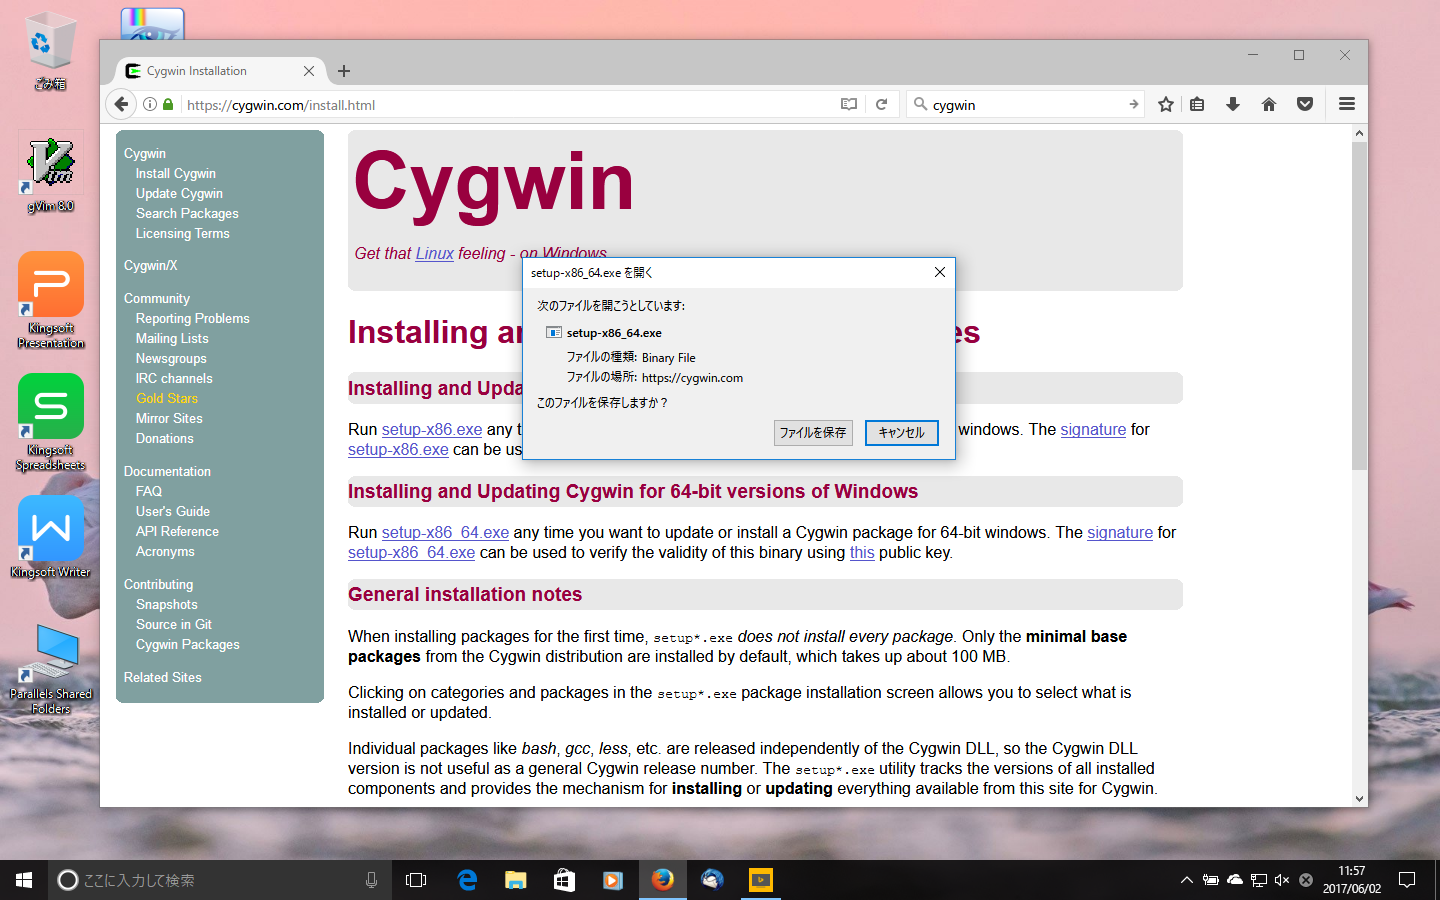Reload the Cygwin install page
Screen dimensions: 1440x900
(x=881, y=104)
